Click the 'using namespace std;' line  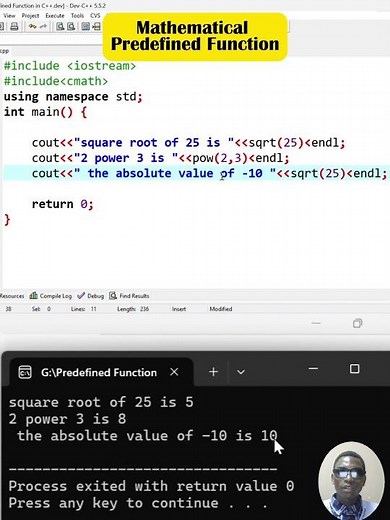[x=73, y=97]
